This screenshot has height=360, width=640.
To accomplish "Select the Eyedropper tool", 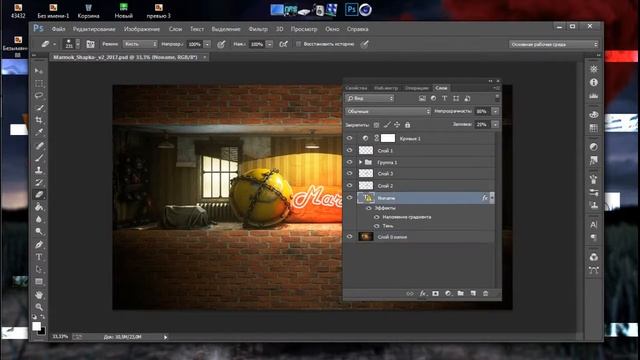I will [x=39, y=132].
